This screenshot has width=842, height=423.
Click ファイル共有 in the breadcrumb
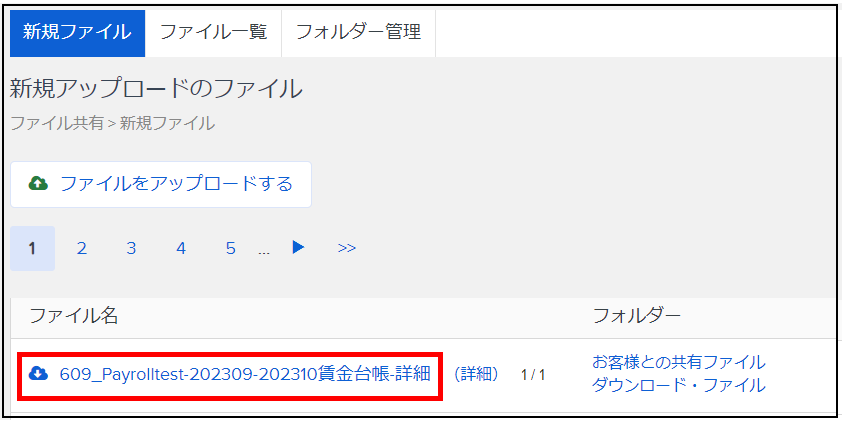57,123
